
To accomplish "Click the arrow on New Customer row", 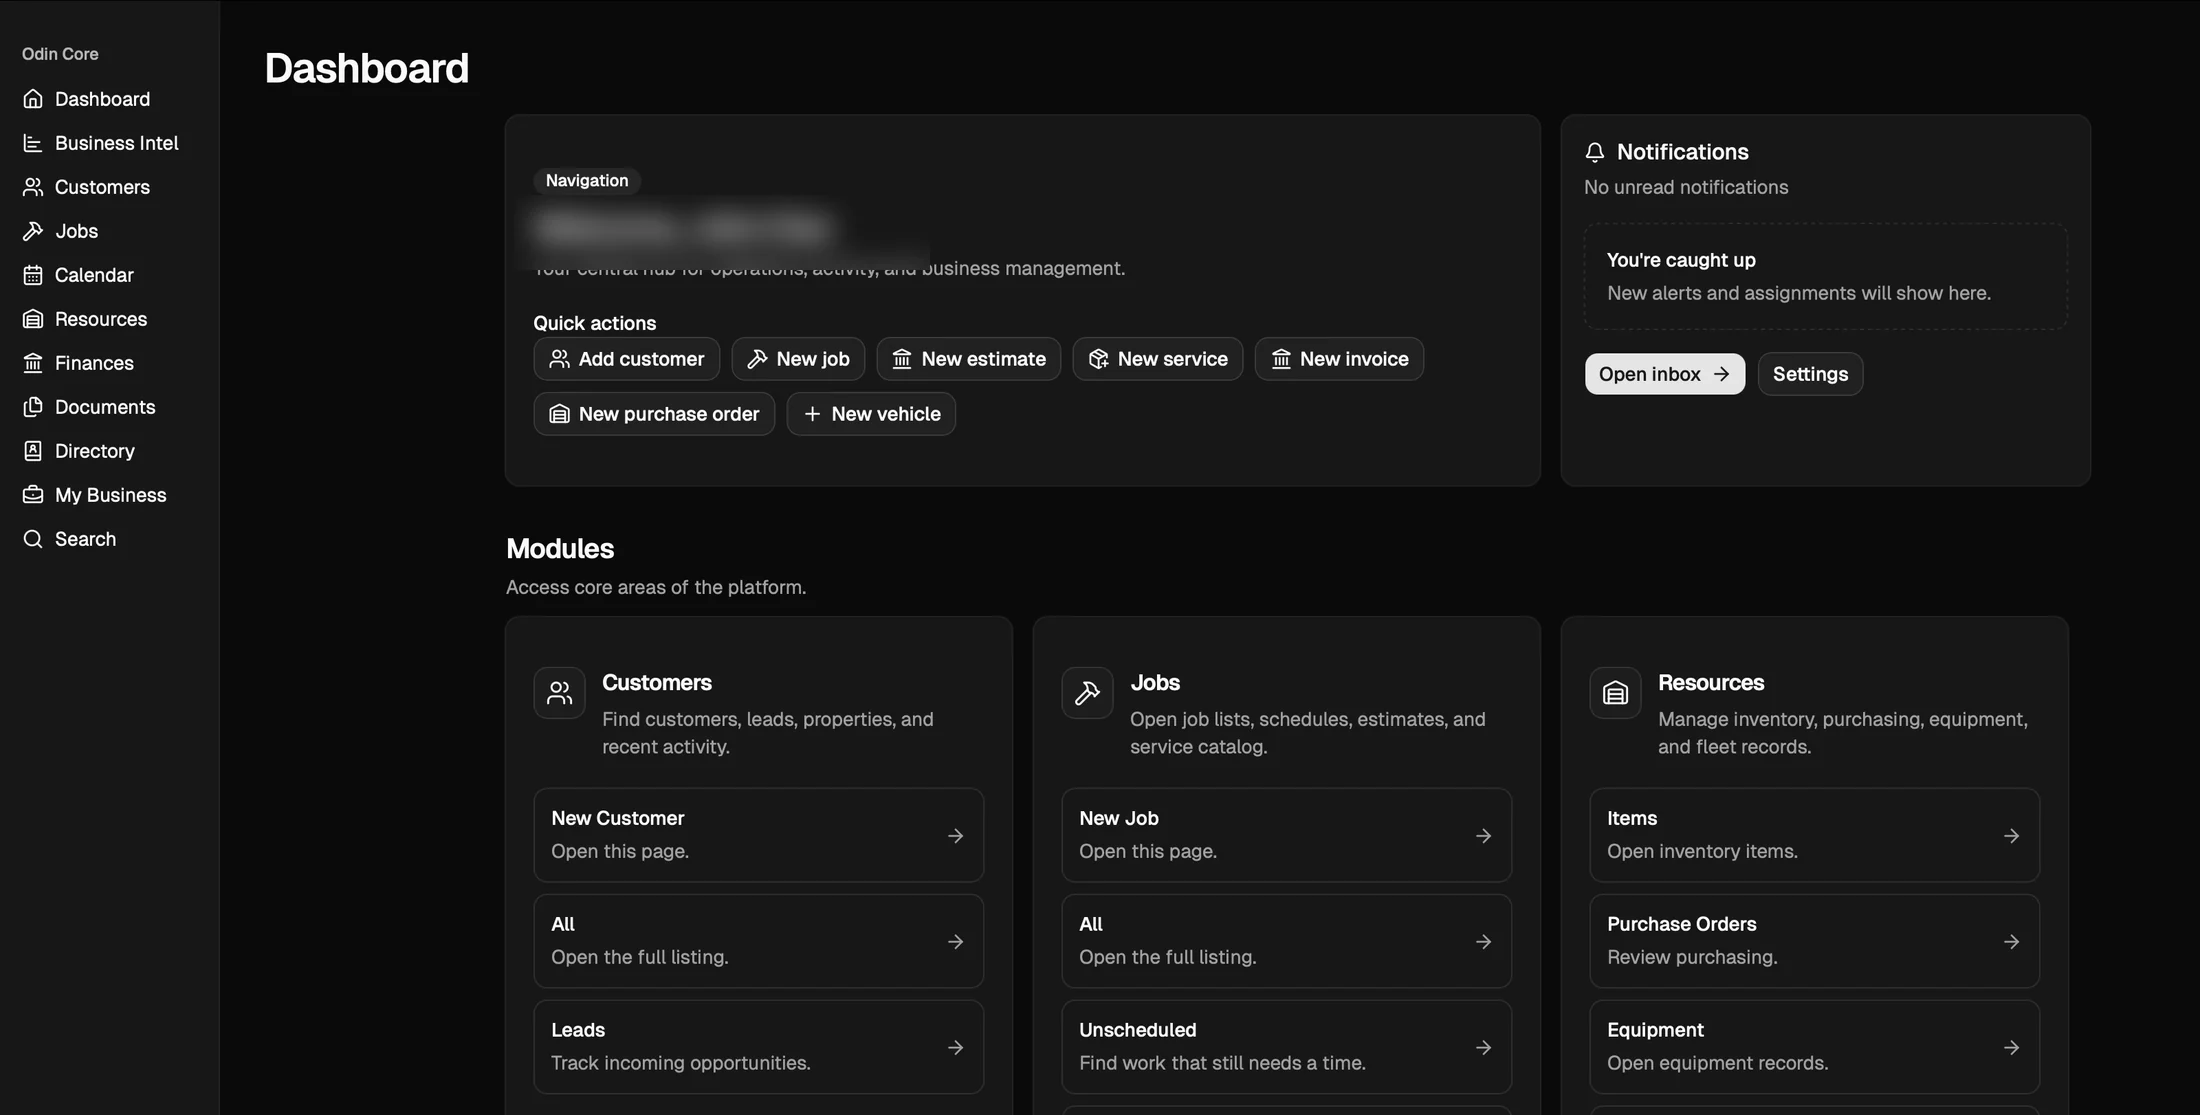I will point(956,835).
